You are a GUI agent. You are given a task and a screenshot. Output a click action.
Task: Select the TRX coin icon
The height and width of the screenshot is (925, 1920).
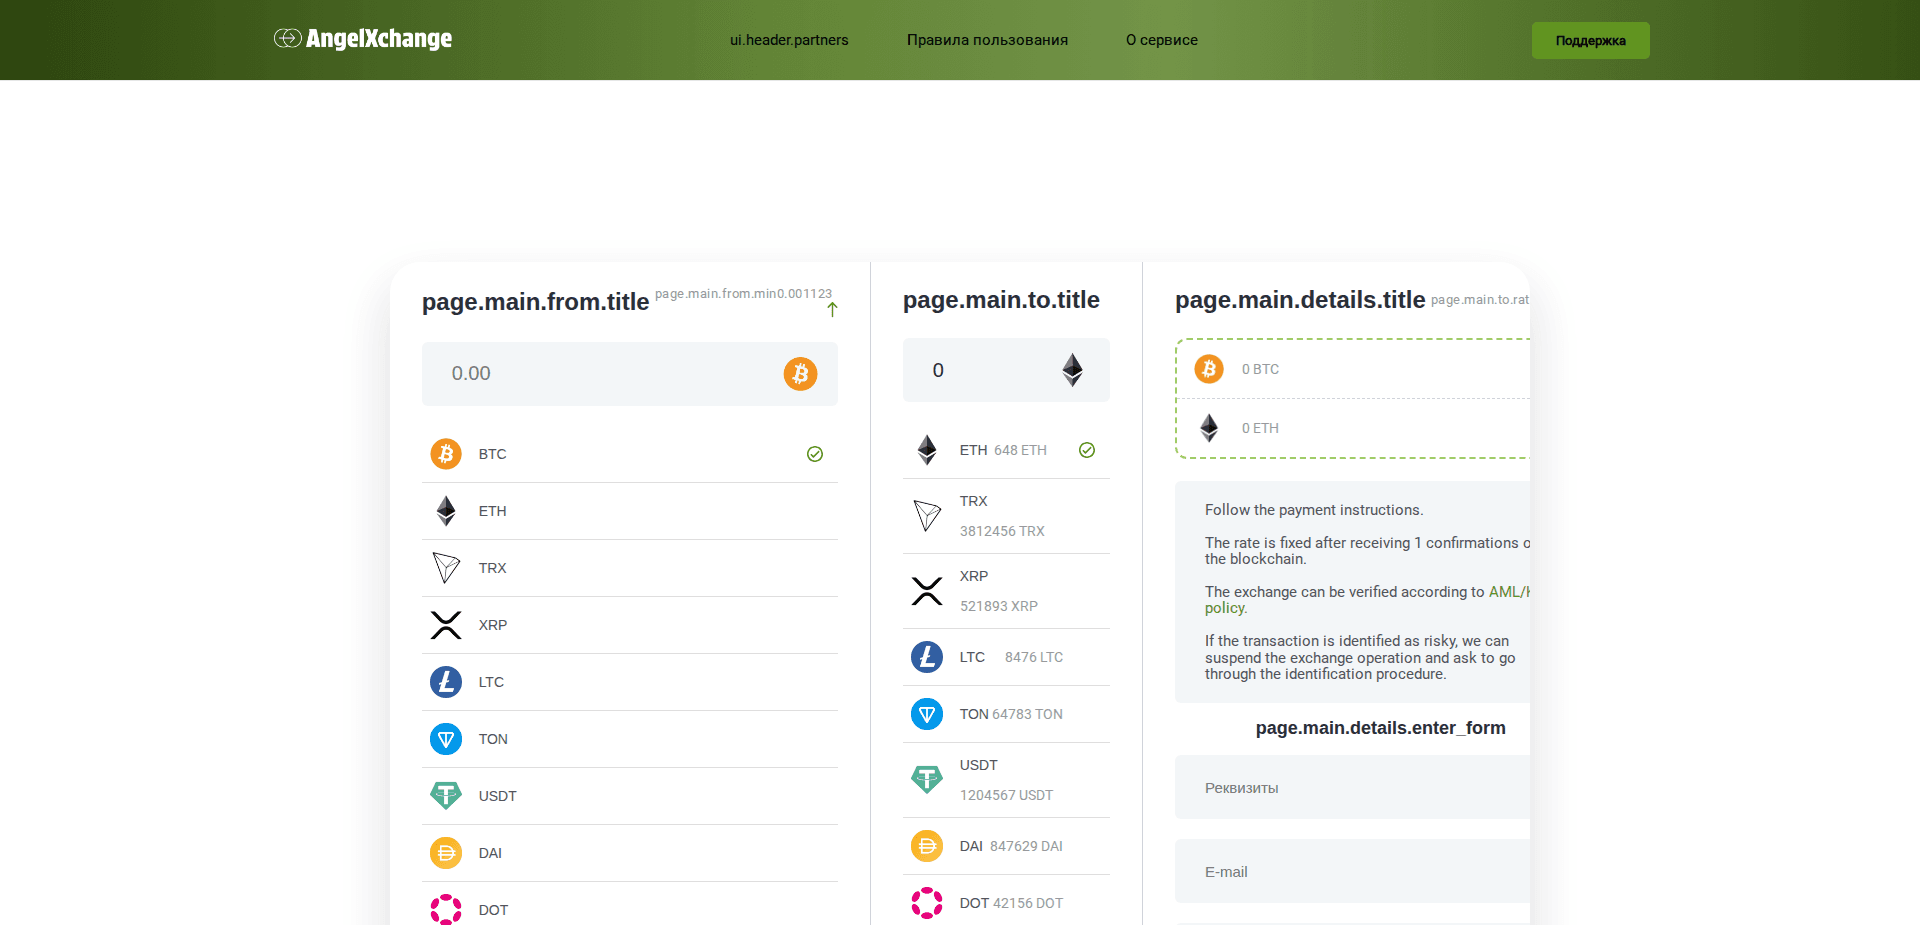coord(446,567)
